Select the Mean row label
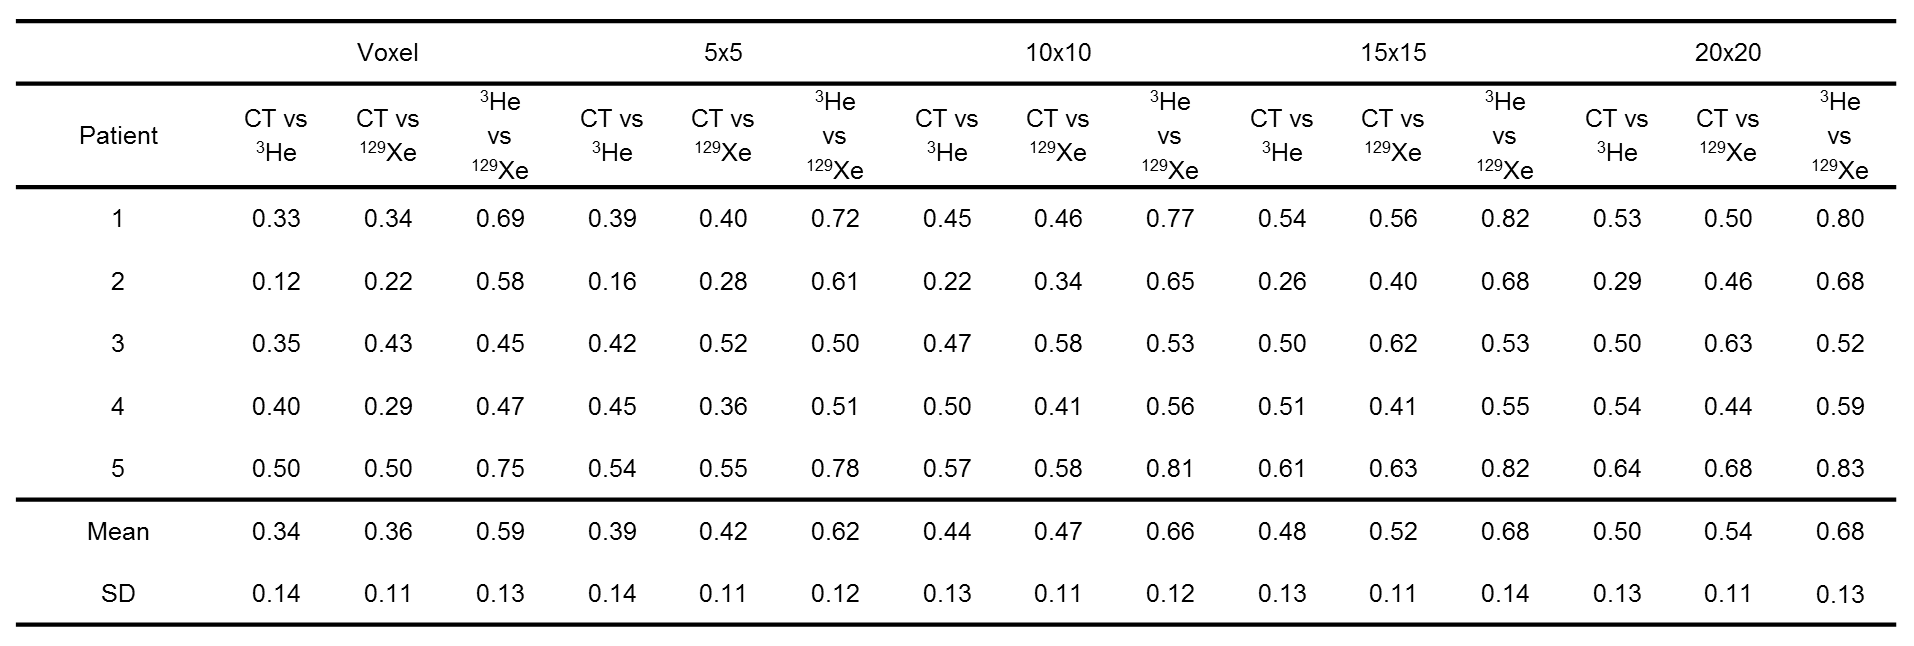Screen dimensions: 1914x646 [118, 531]
